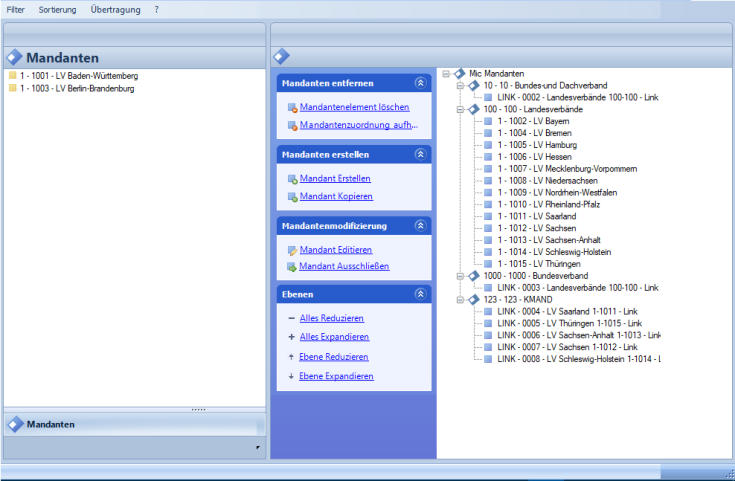Click the Mandantenelement löschen icon
735x481 pixels.
(x=291, y=107)
